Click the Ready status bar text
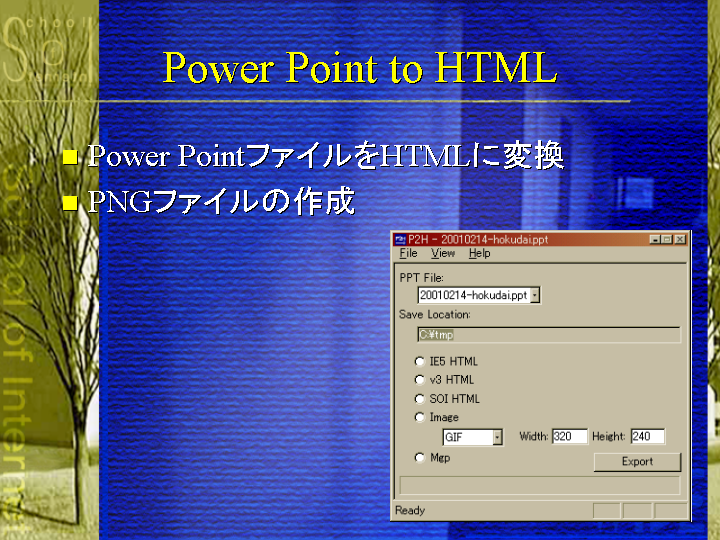The height and width of the screenshot is (540, 720). click(x=410, y=510)
